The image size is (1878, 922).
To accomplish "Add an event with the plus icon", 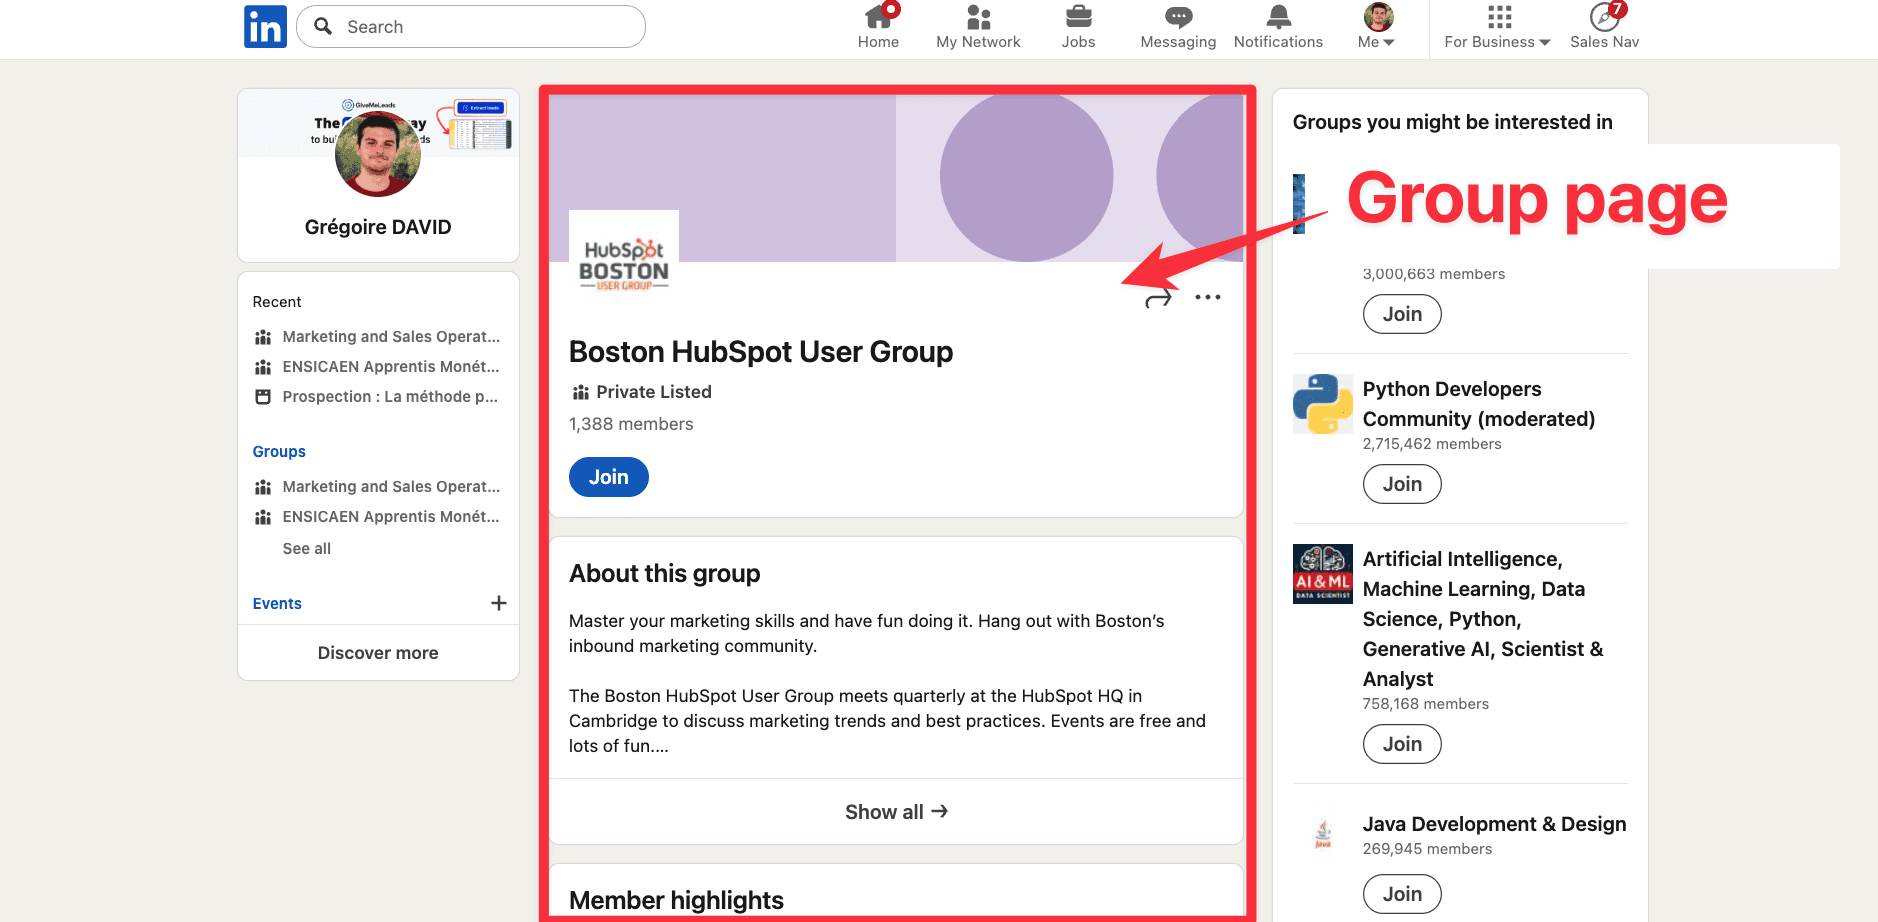I will 499,603.
